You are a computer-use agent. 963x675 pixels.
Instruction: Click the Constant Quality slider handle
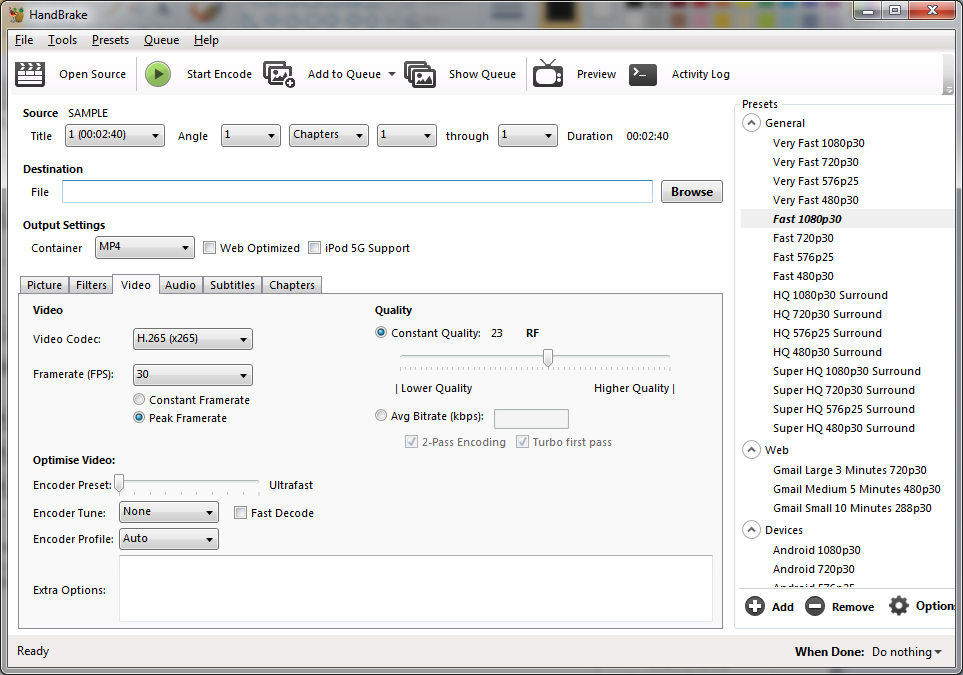[547, 357]
